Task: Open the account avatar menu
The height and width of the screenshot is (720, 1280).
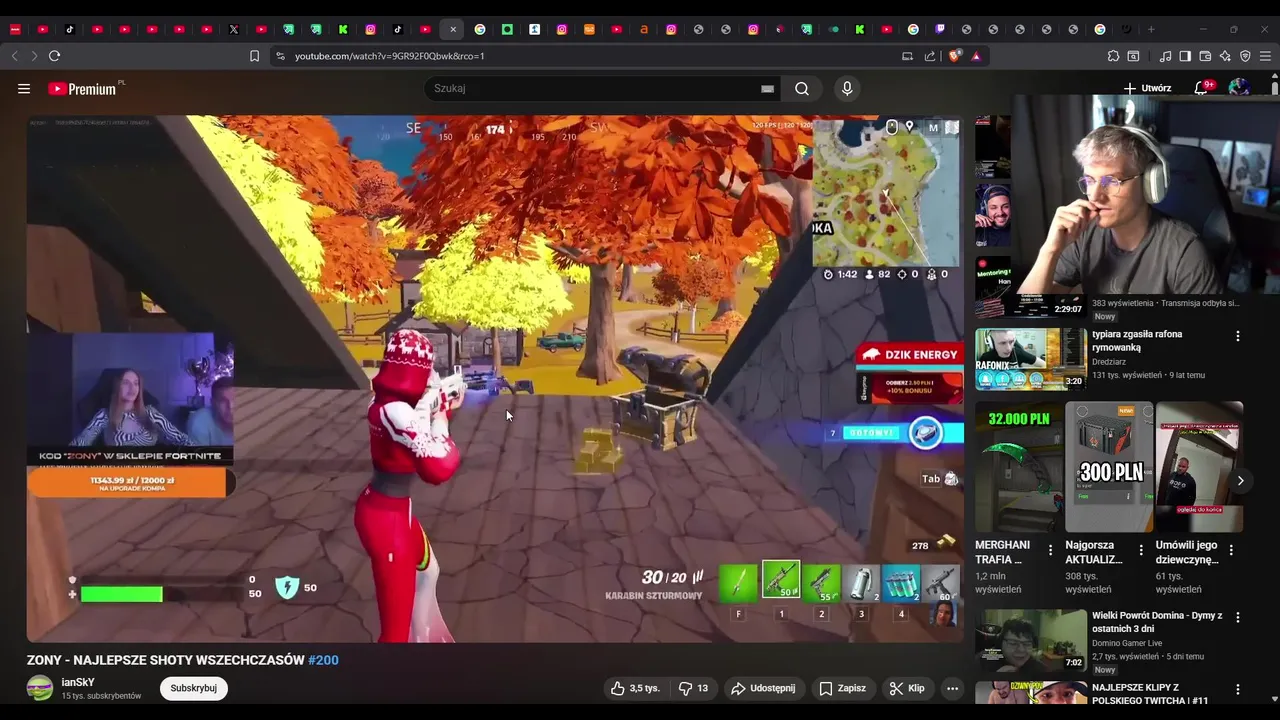Action: point(1239,88)
